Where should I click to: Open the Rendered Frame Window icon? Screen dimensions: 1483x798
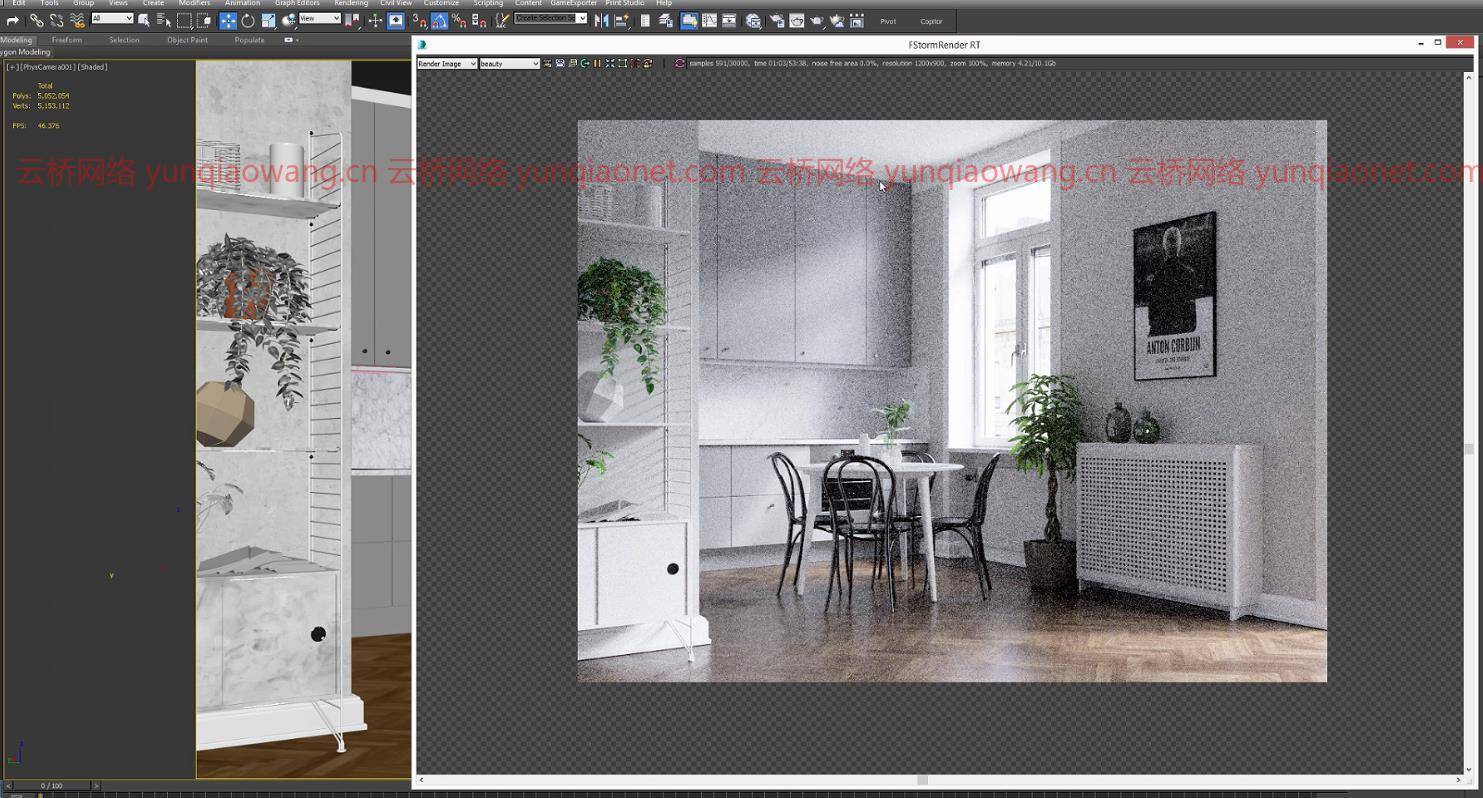point(797,20)
